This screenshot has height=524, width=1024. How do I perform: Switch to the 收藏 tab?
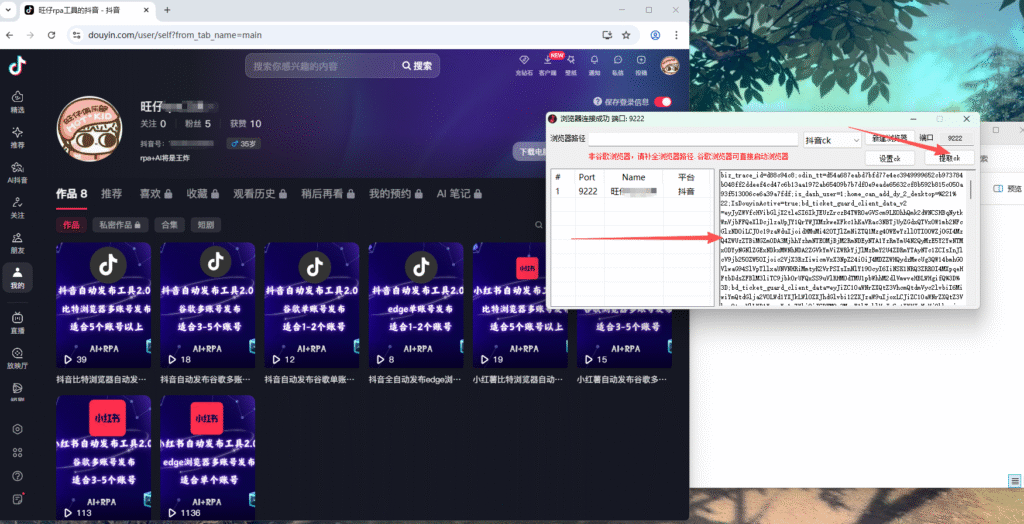202,194
